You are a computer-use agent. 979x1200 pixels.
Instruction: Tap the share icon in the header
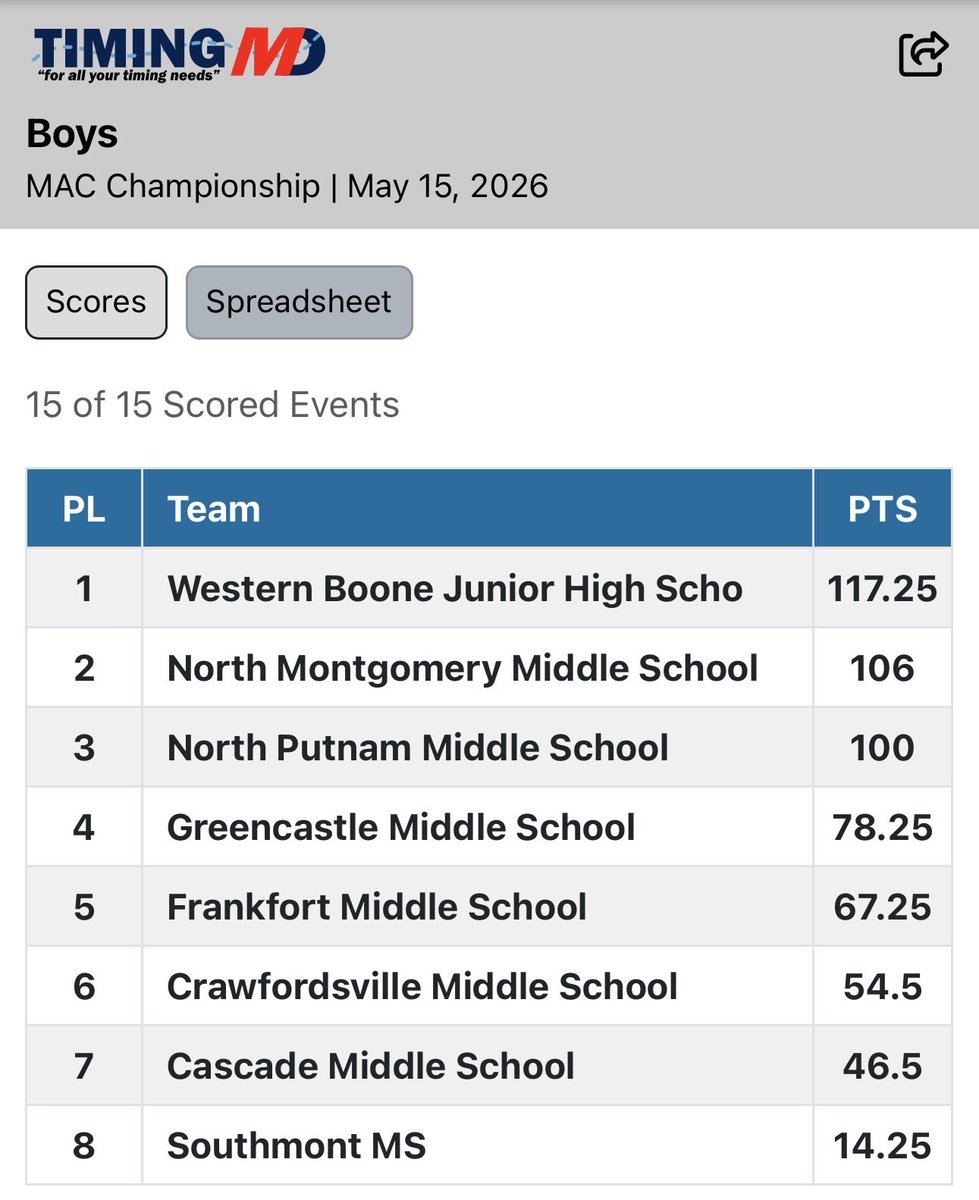pos(922,53)
